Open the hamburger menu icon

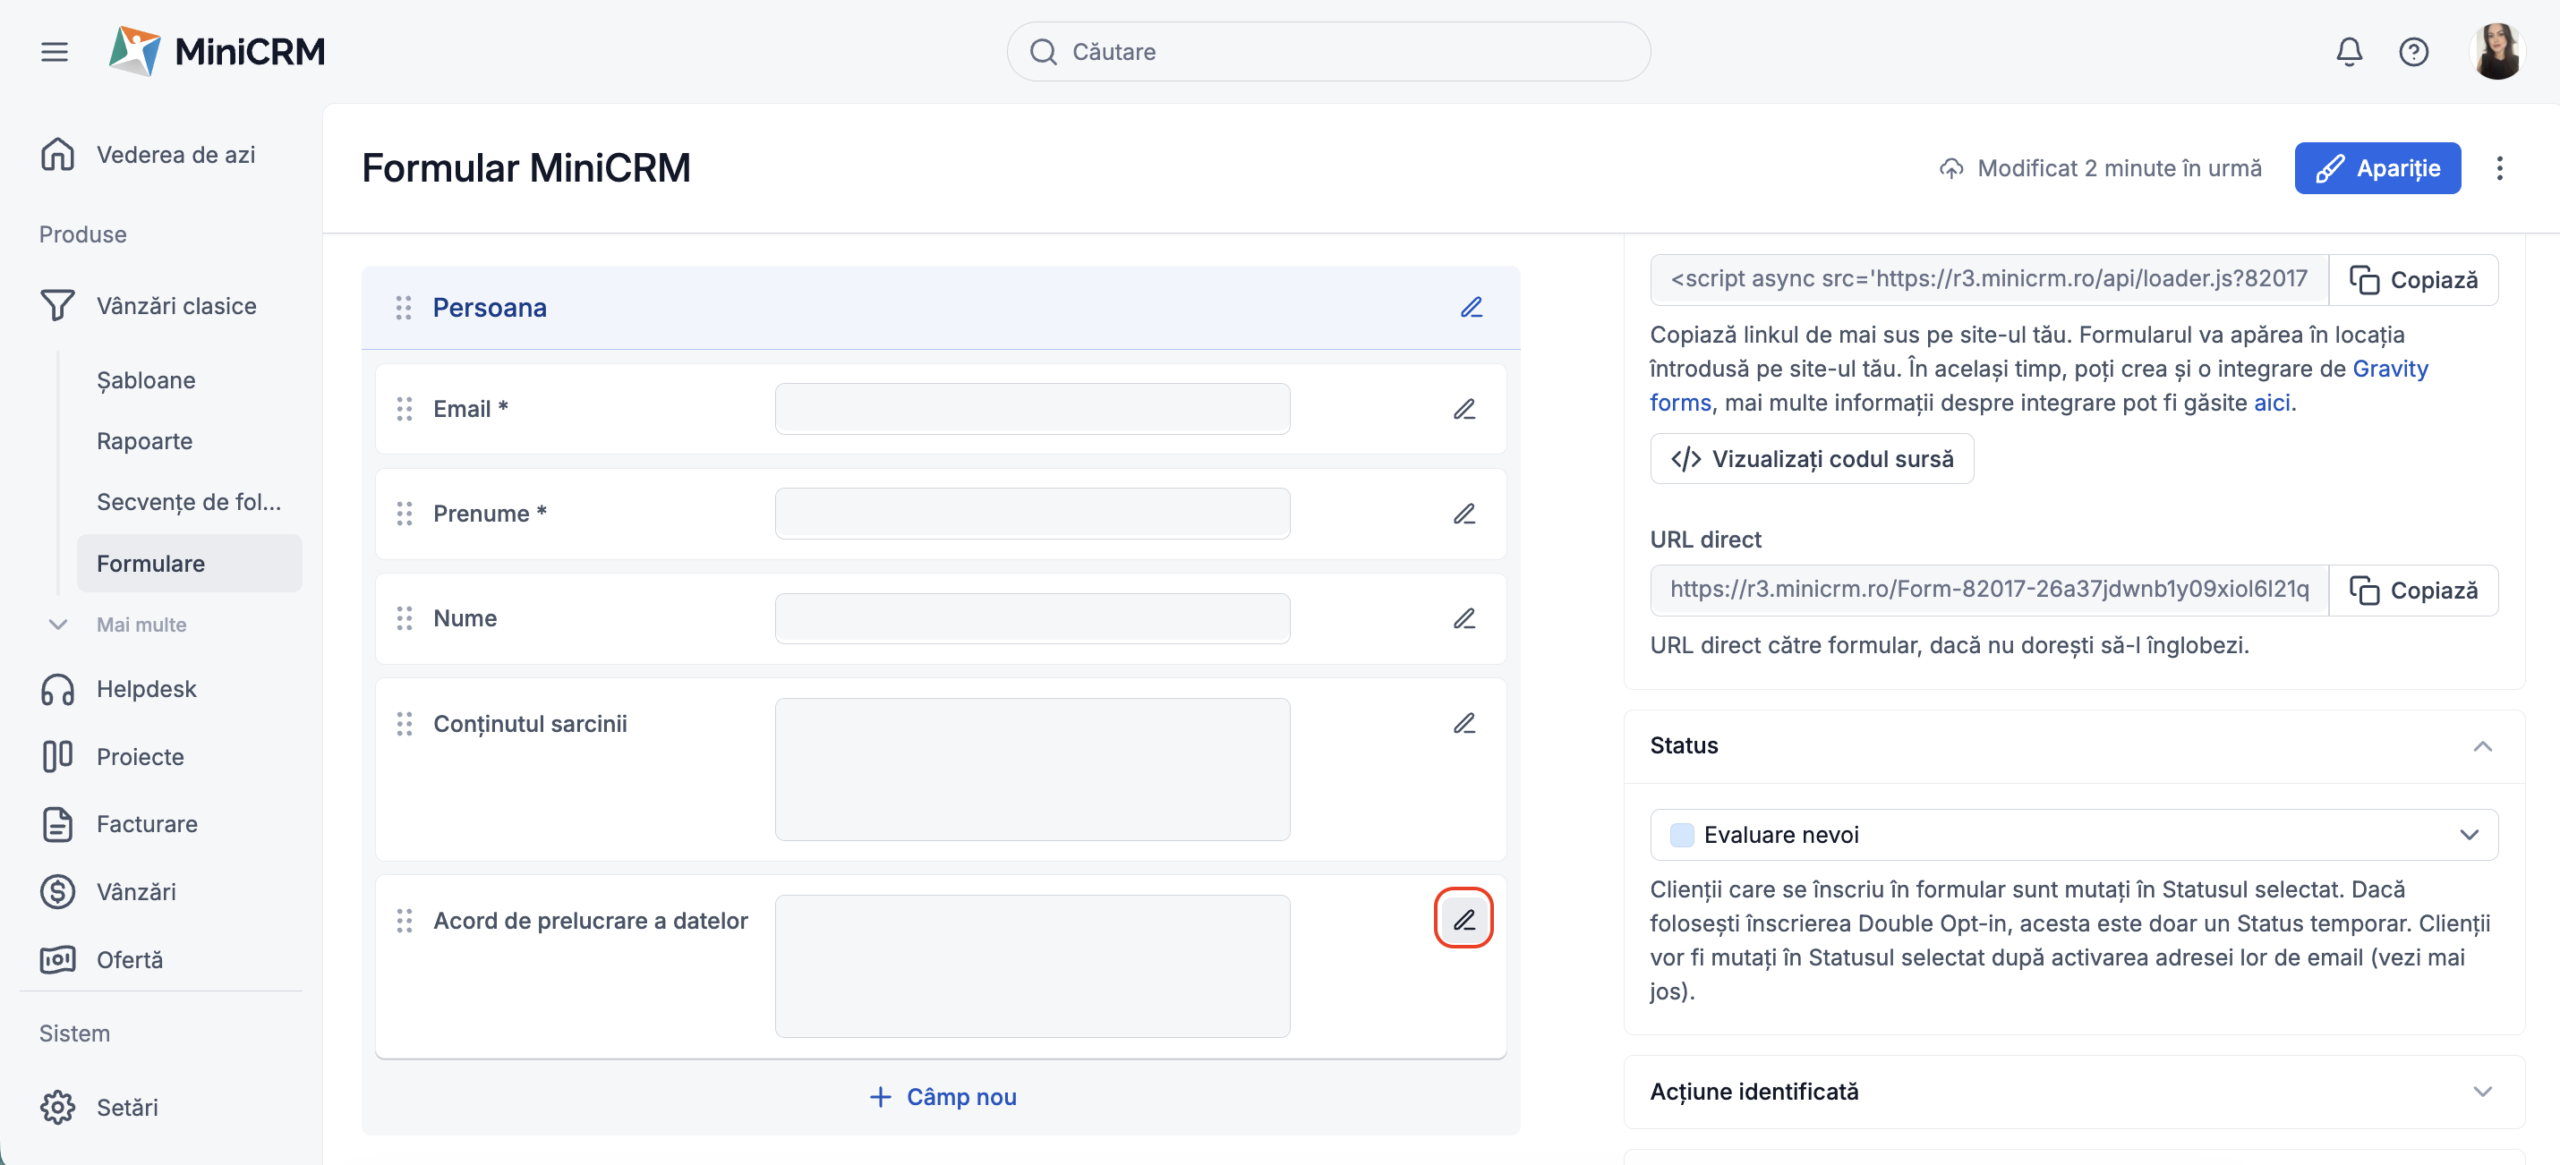(x=54, y=51)
